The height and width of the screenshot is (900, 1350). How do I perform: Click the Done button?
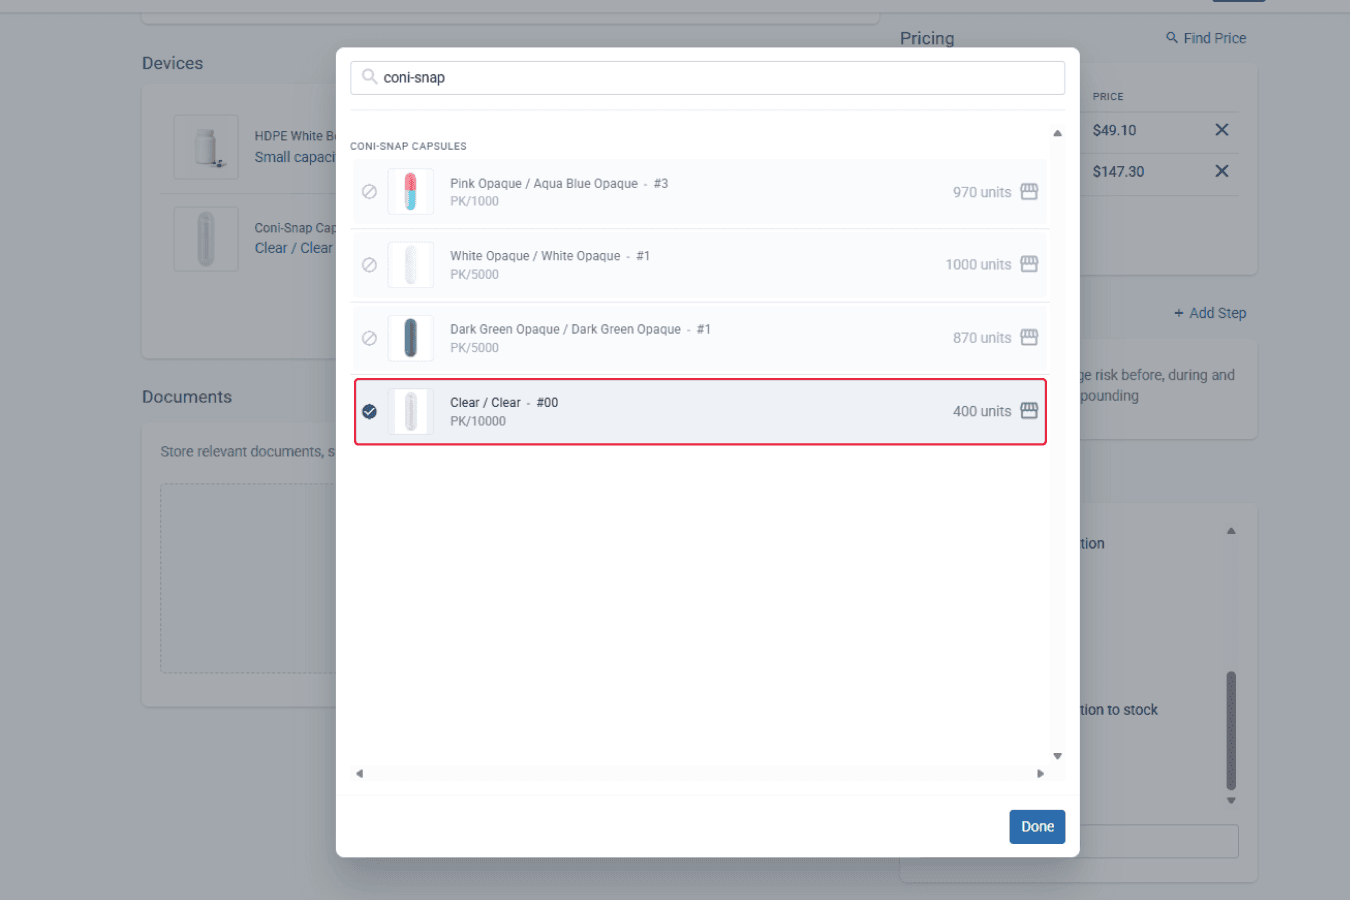tap(1037, 827)
